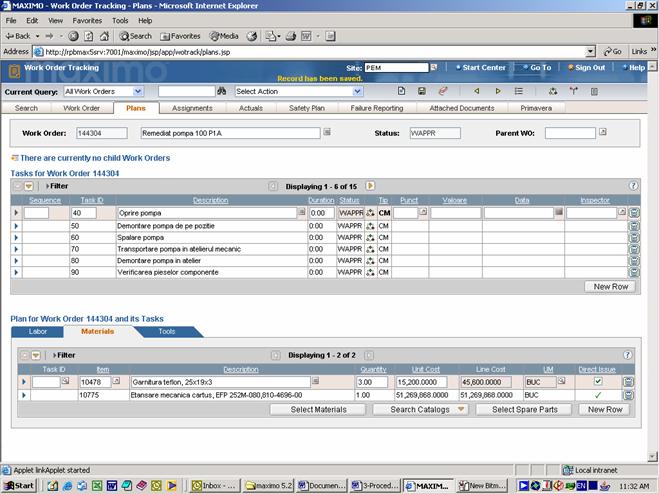Delete task row Oprire pompa

(x=634, y=213)
